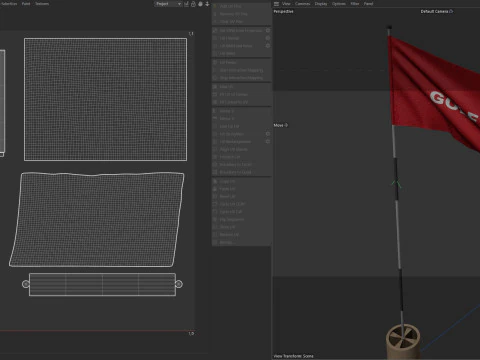Click Stop Interactive Mapping
The width and height of the screenshot is (480, 360).
click(242, 78)
